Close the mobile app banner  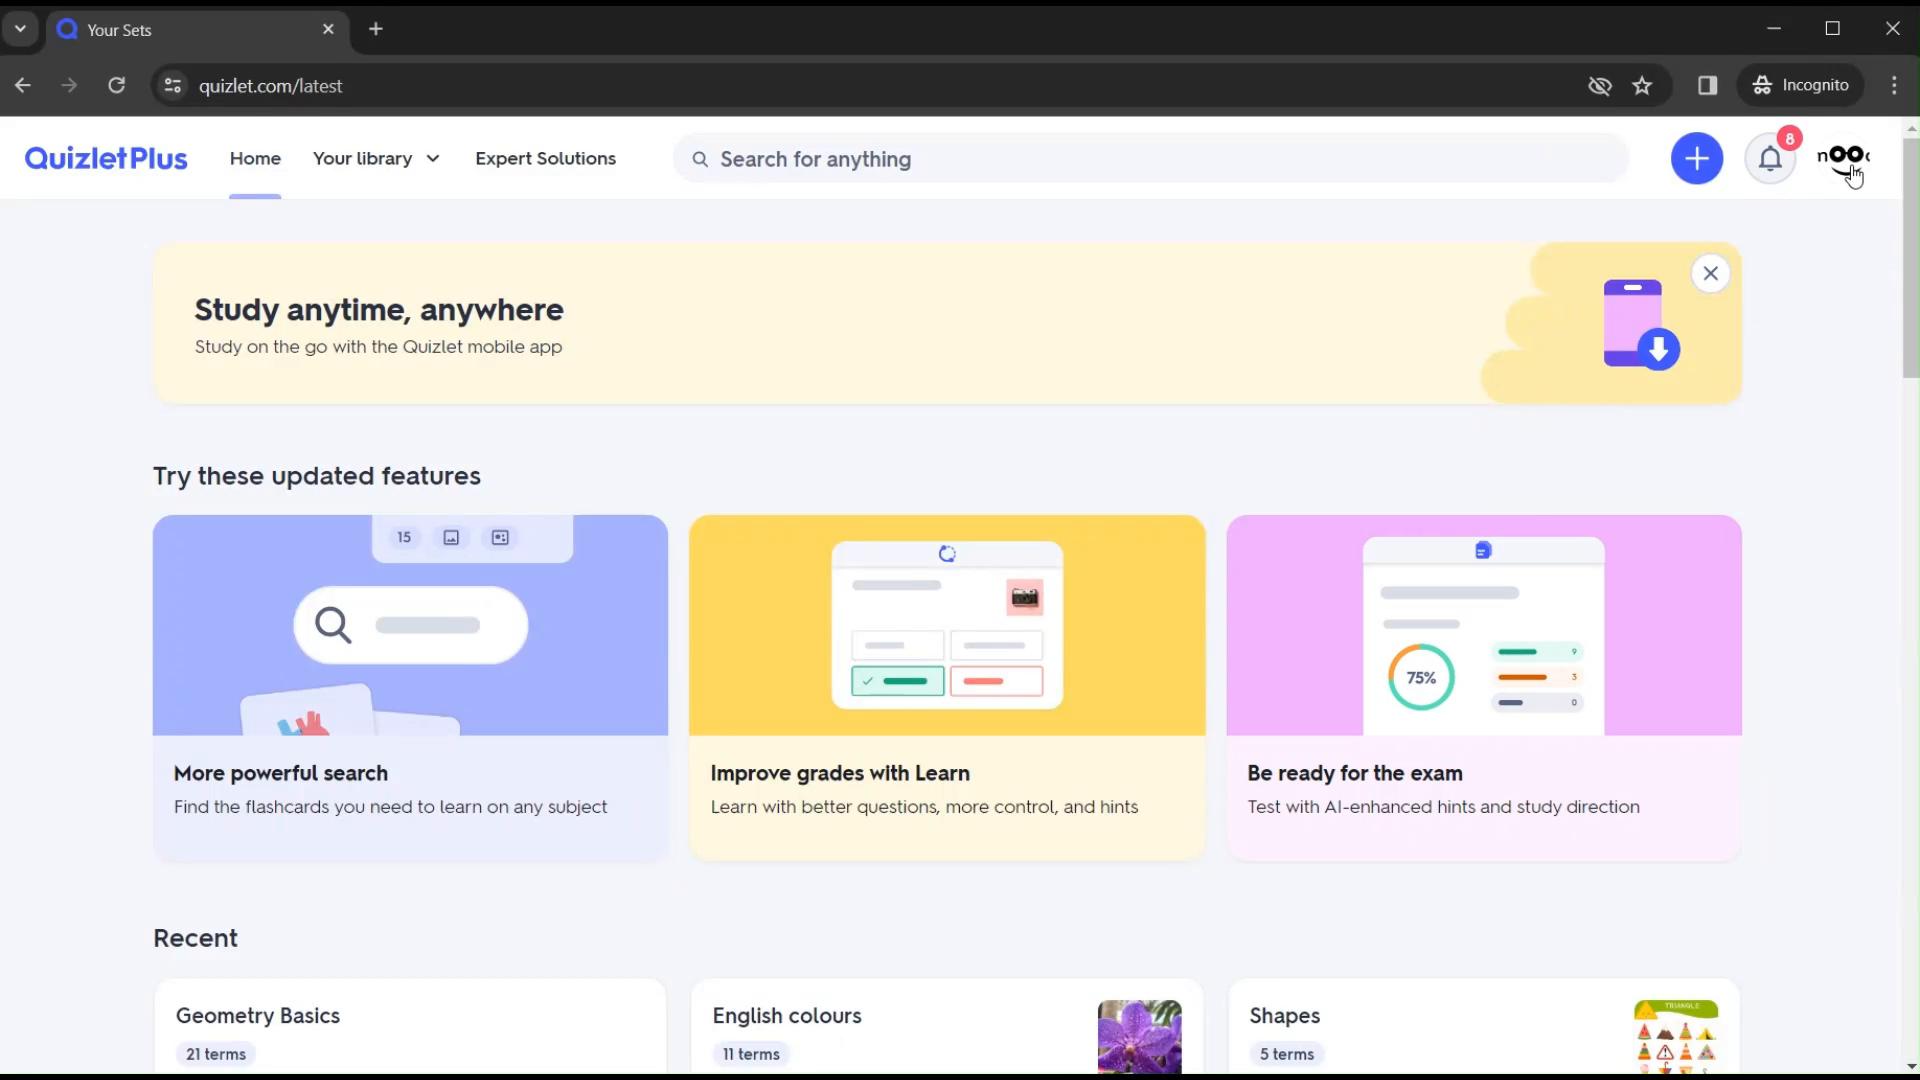click(x=1712, y=273)
